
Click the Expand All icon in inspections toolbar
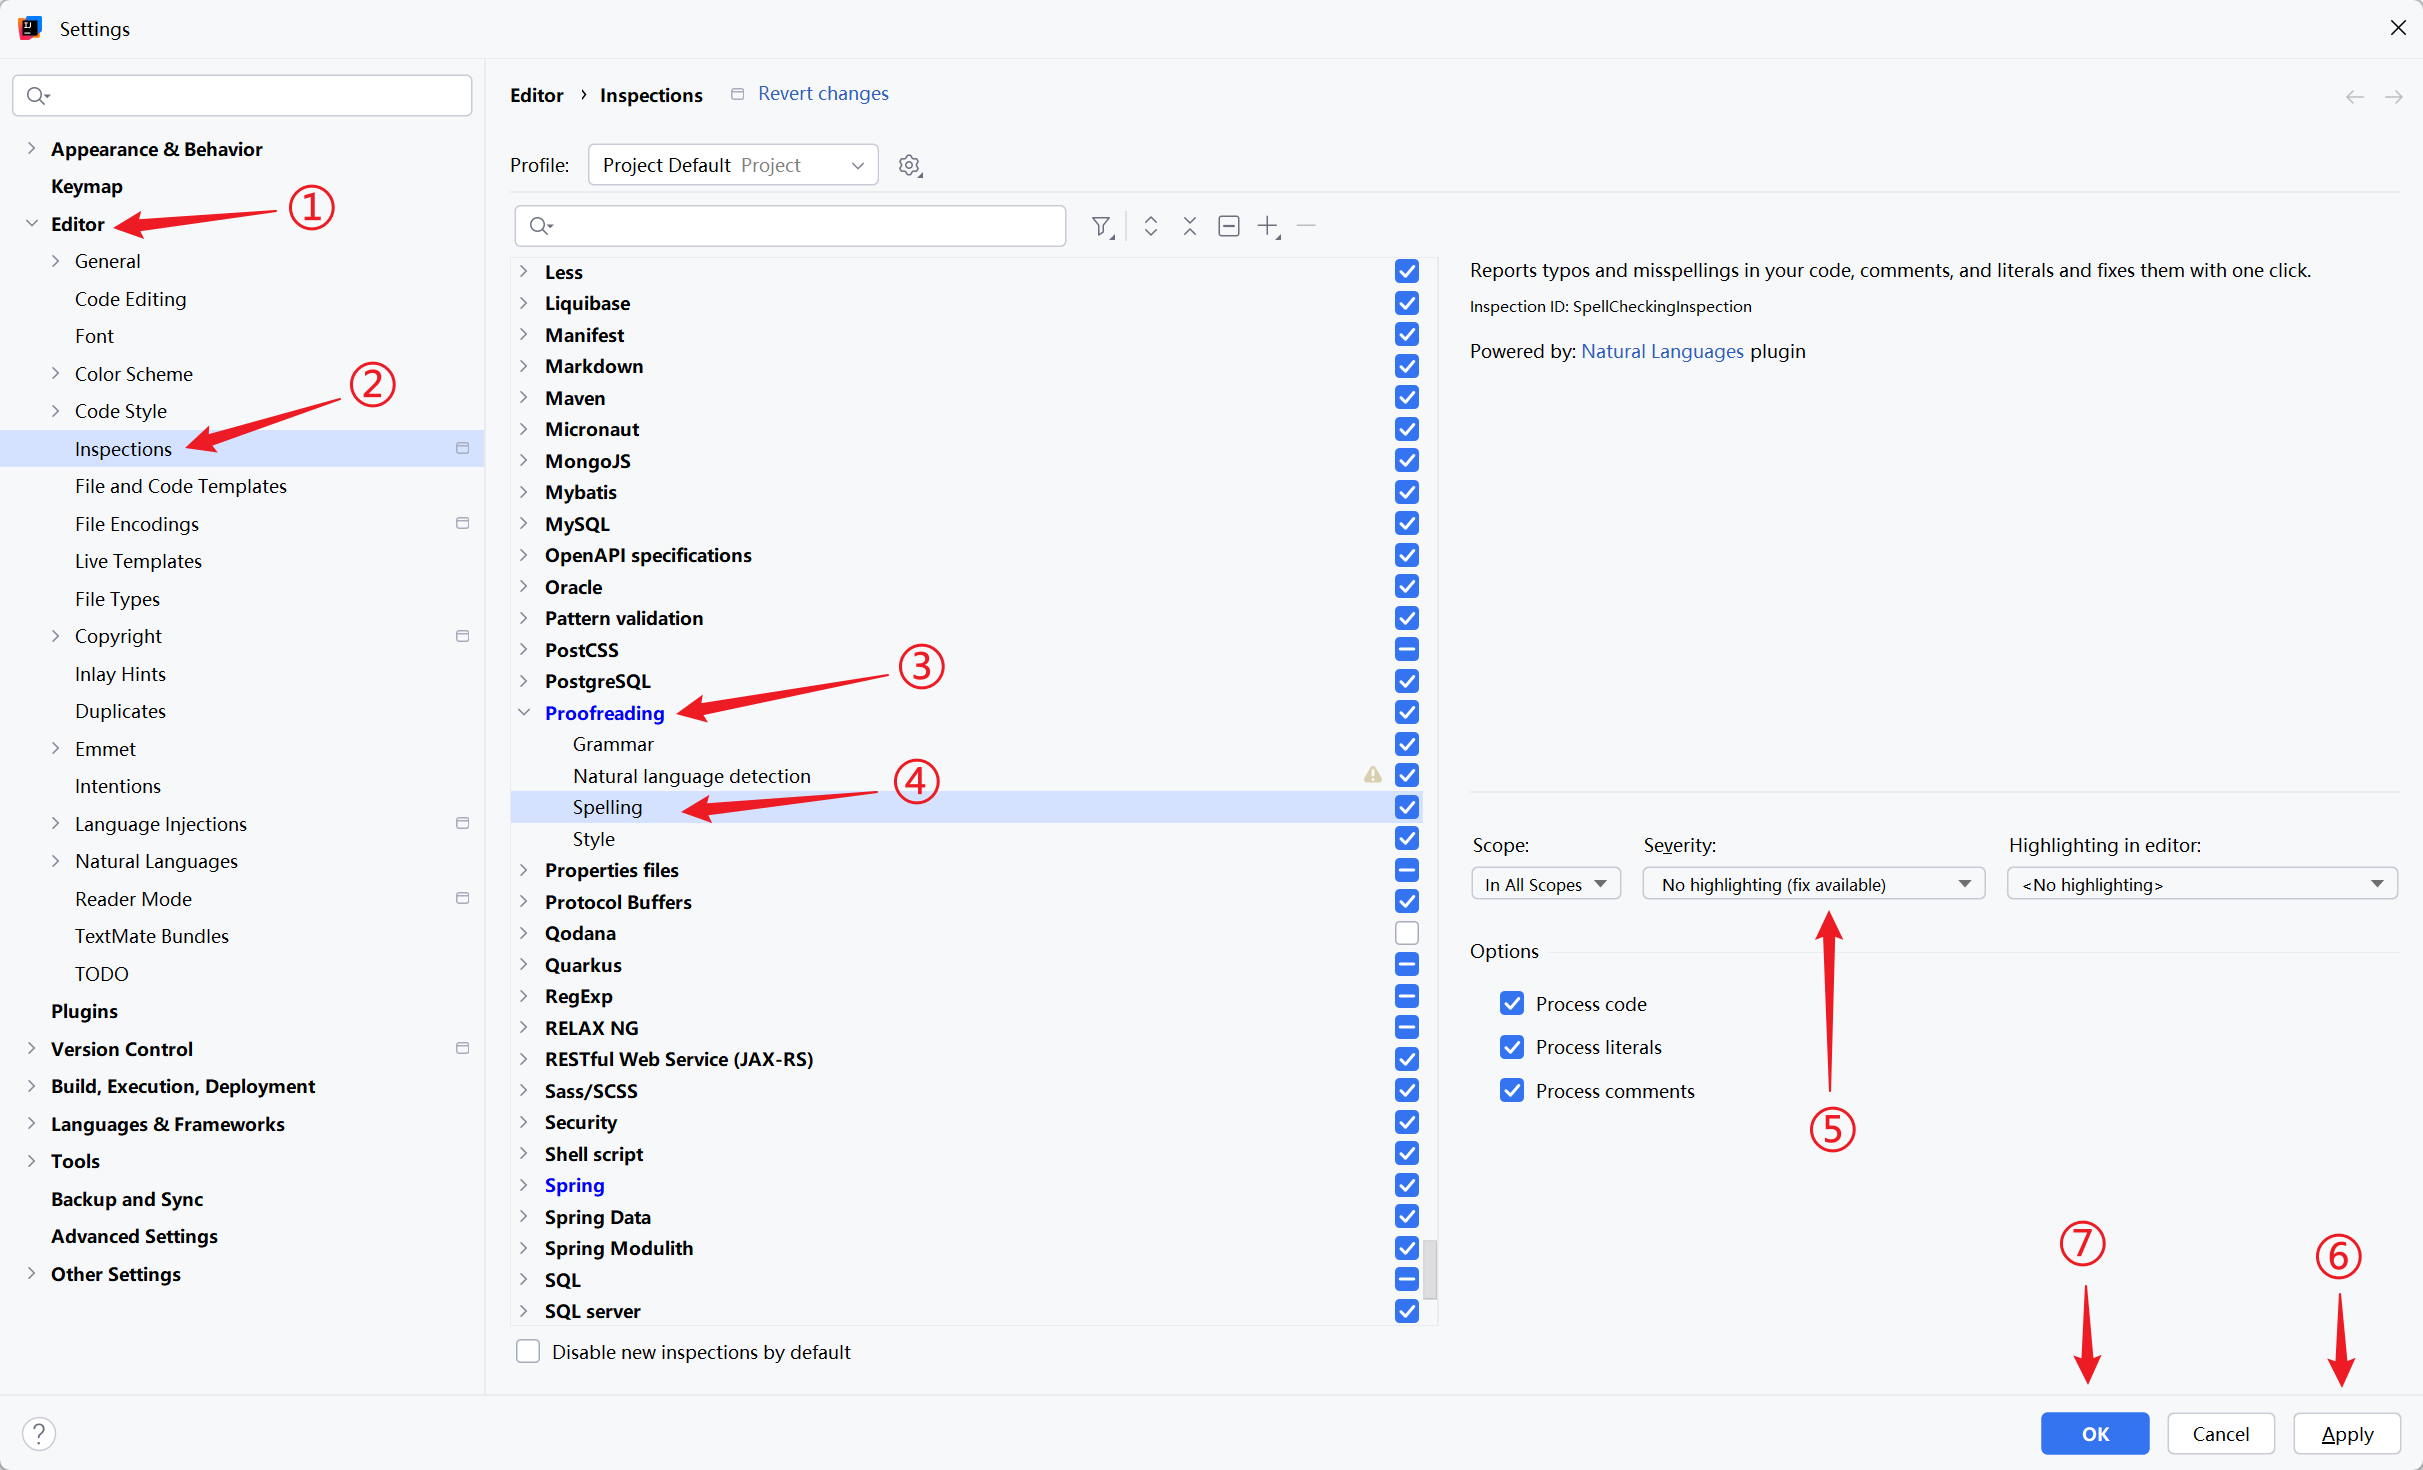[x=1151, y=226]
